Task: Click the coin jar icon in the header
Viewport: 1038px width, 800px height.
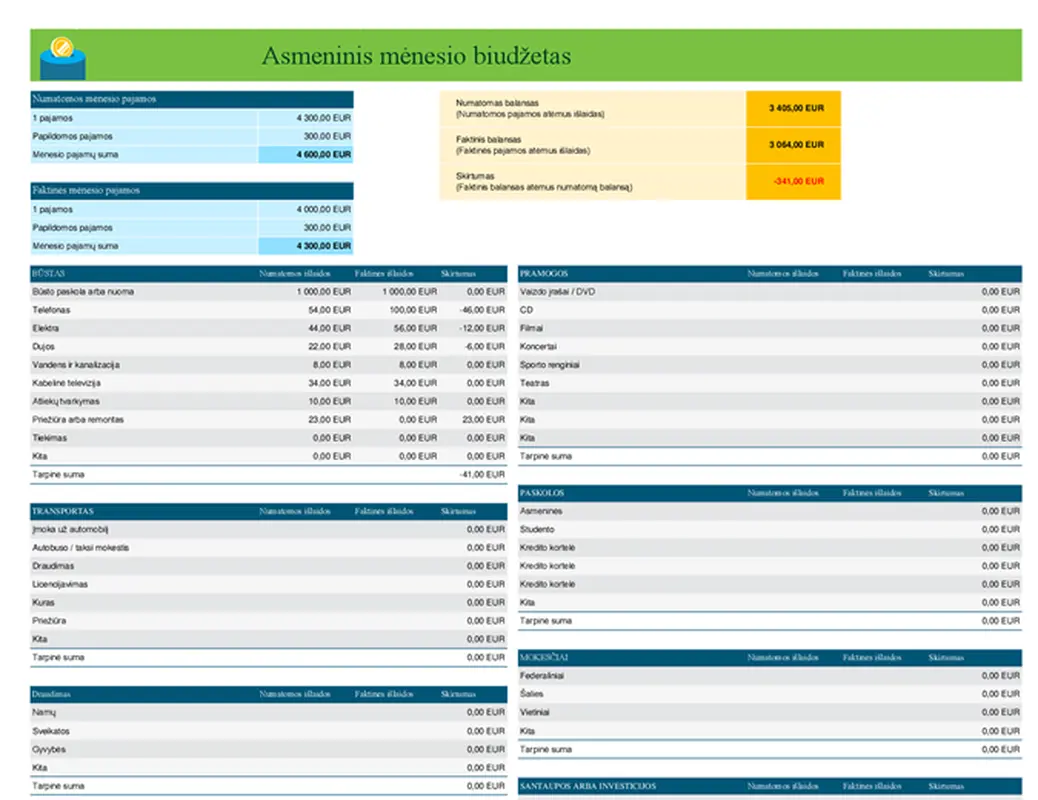Action: pyautogui.click(x=62, y=57)
